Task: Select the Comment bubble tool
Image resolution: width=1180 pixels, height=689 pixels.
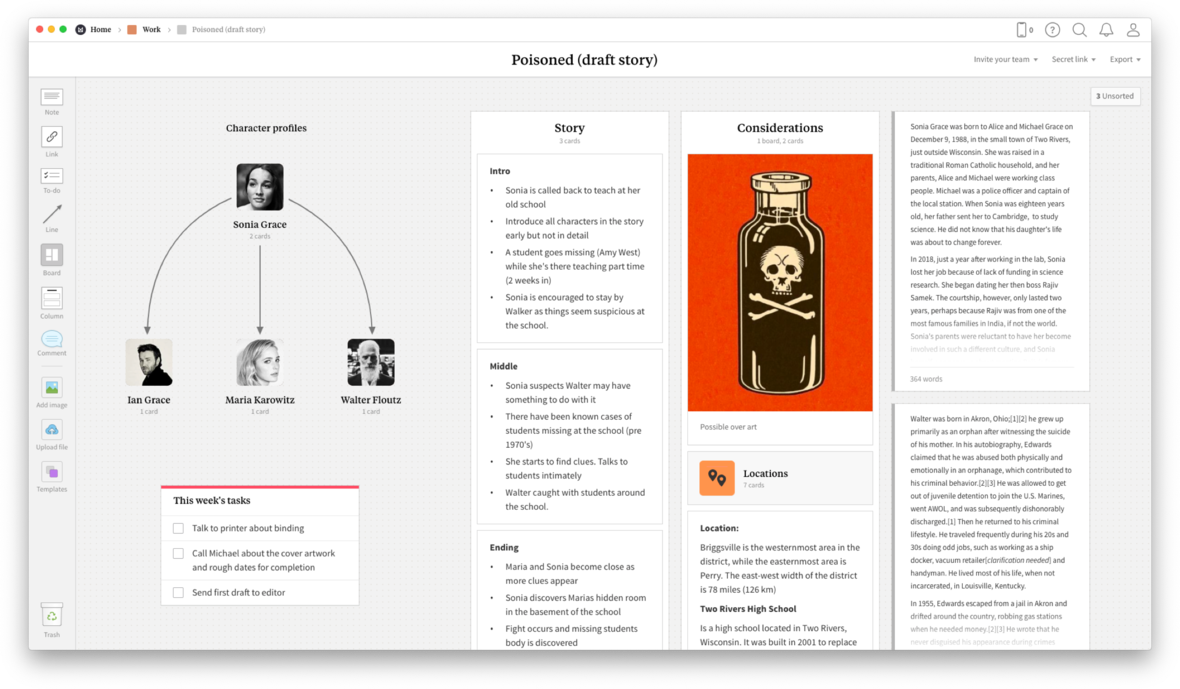Action: pyautogui.click(x=52, y=339)
